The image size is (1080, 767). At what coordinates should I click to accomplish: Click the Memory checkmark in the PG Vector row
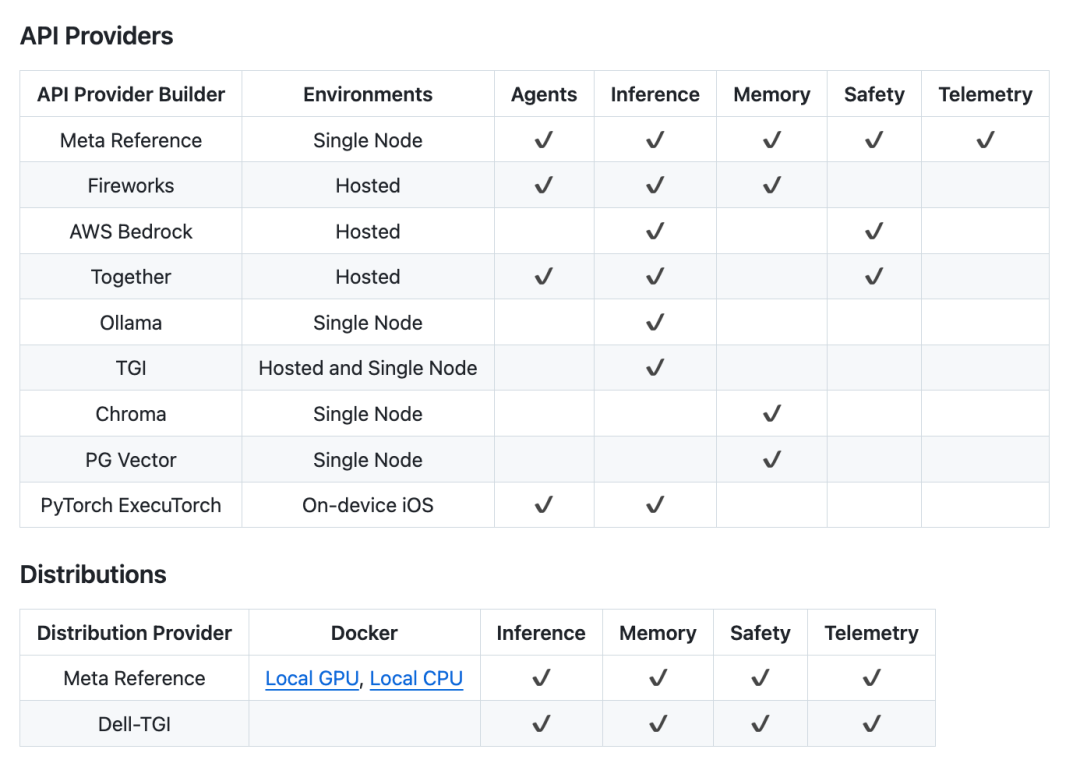771,459
